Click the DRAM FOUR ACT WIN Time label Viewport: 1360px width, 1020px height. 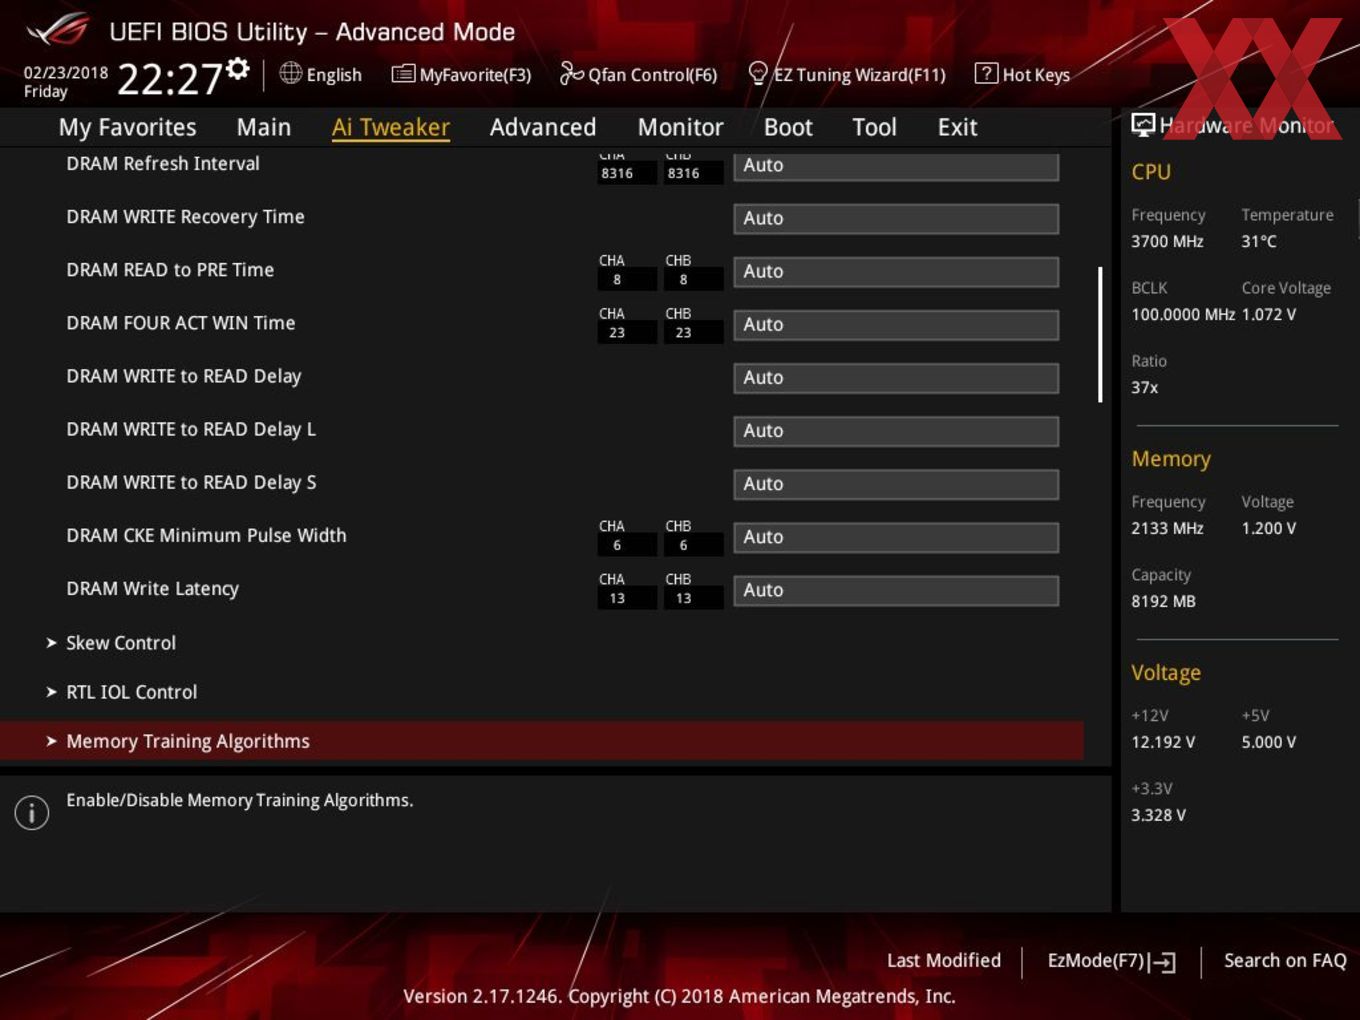[181, 323]
